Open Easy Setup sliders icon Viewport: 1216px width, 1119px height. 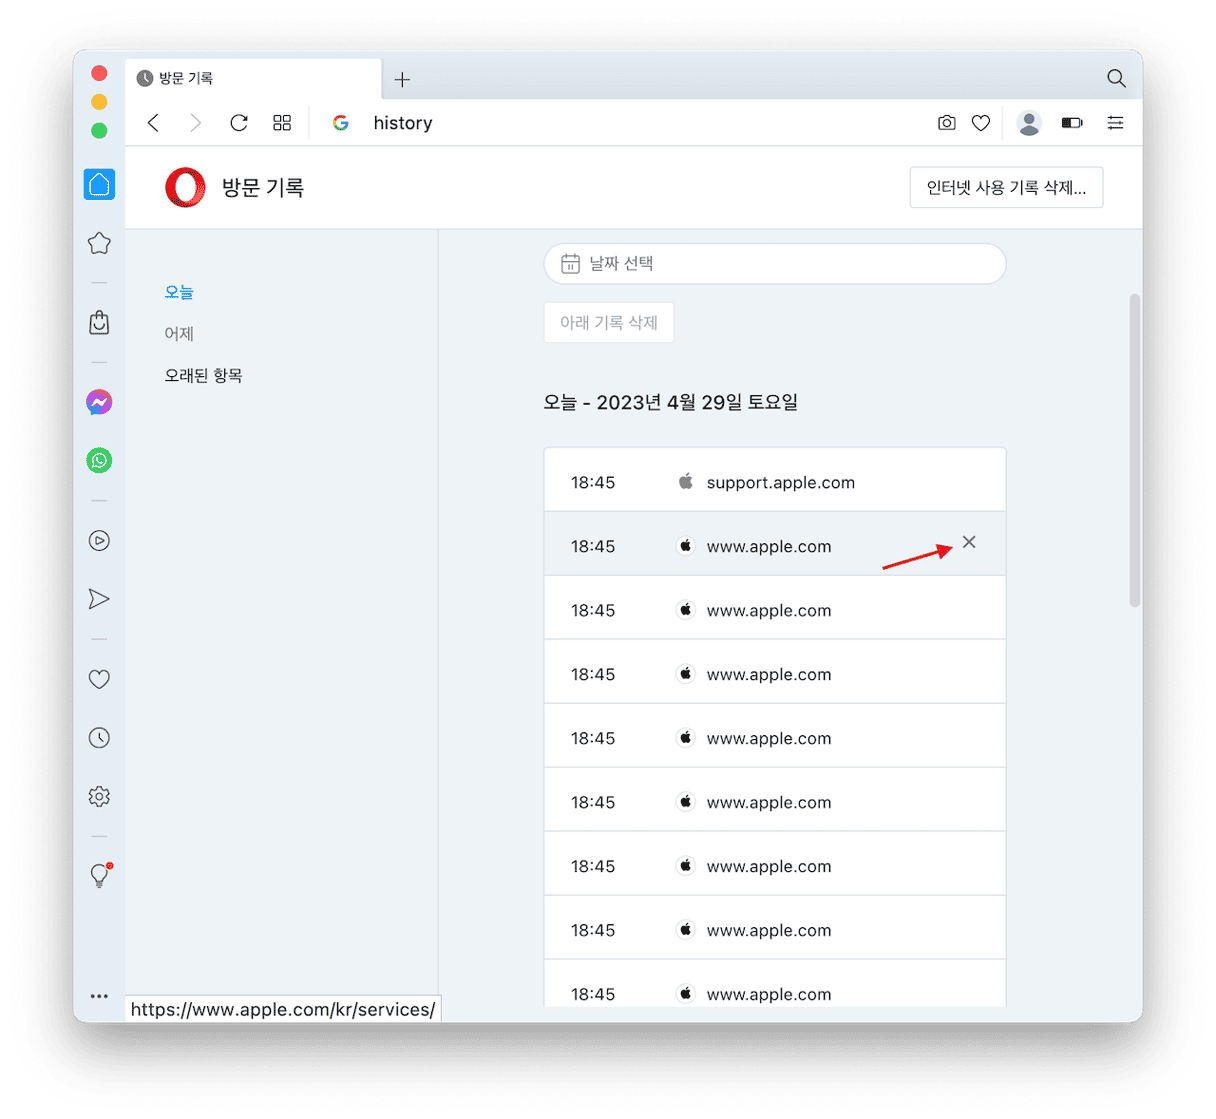1115,123
